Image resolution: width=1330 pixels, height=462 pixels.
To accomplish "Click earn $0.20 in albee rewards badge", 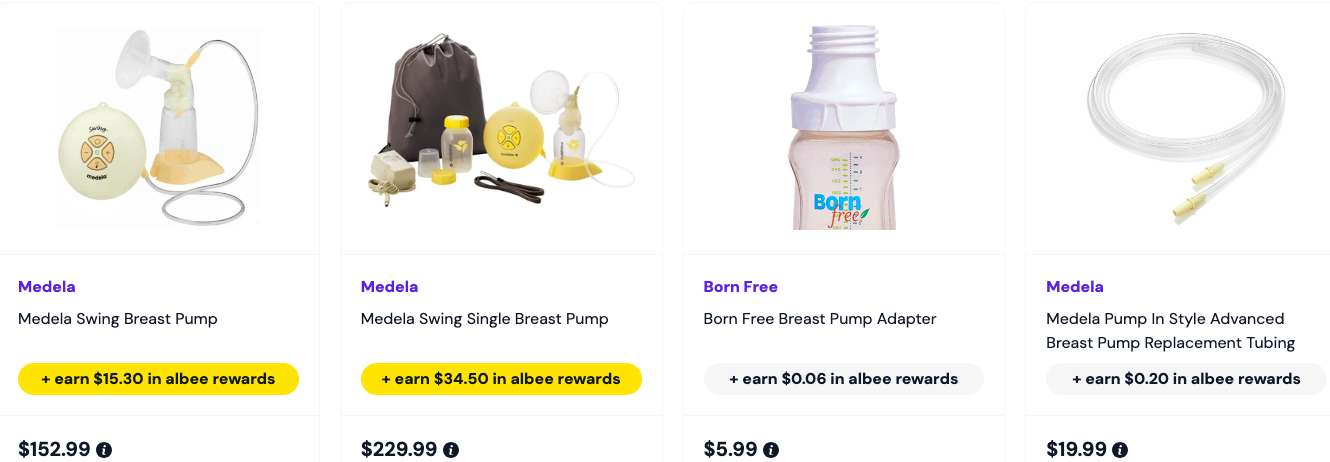I will pos(1186,379).
